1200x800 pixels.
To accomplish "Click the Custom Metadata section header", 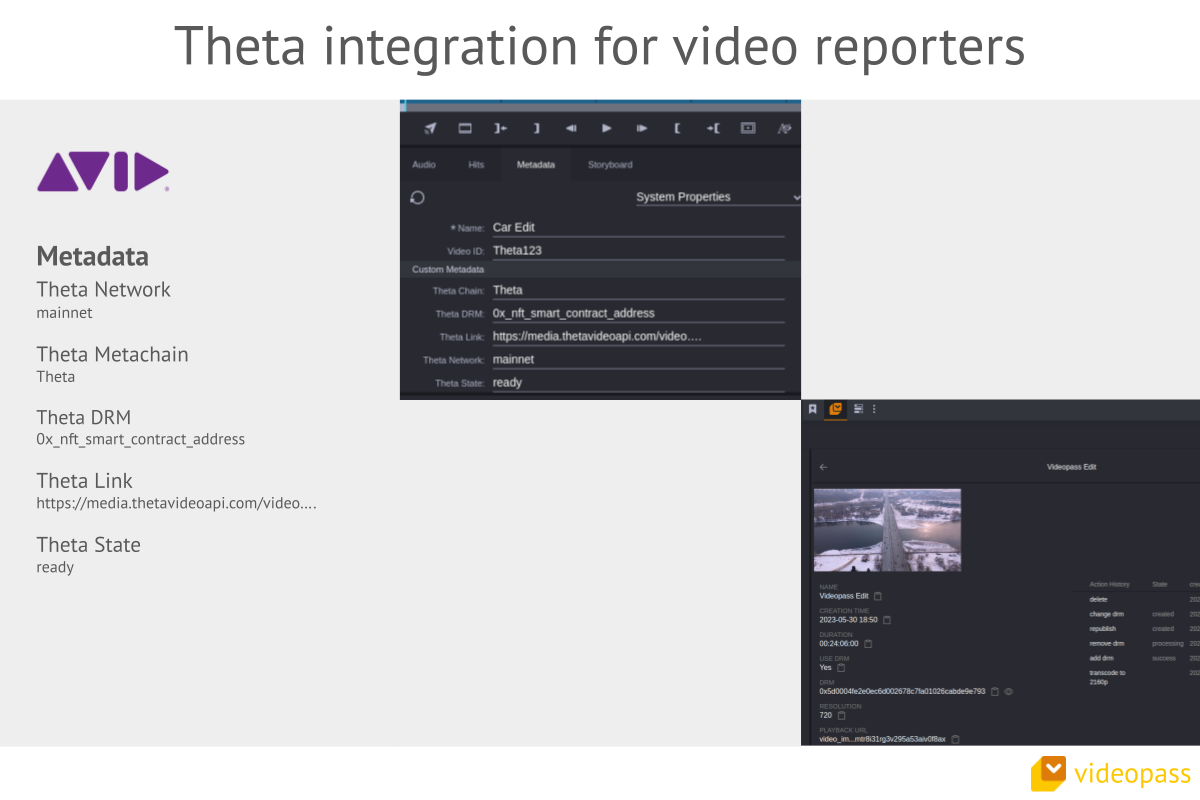I will 600,269.
